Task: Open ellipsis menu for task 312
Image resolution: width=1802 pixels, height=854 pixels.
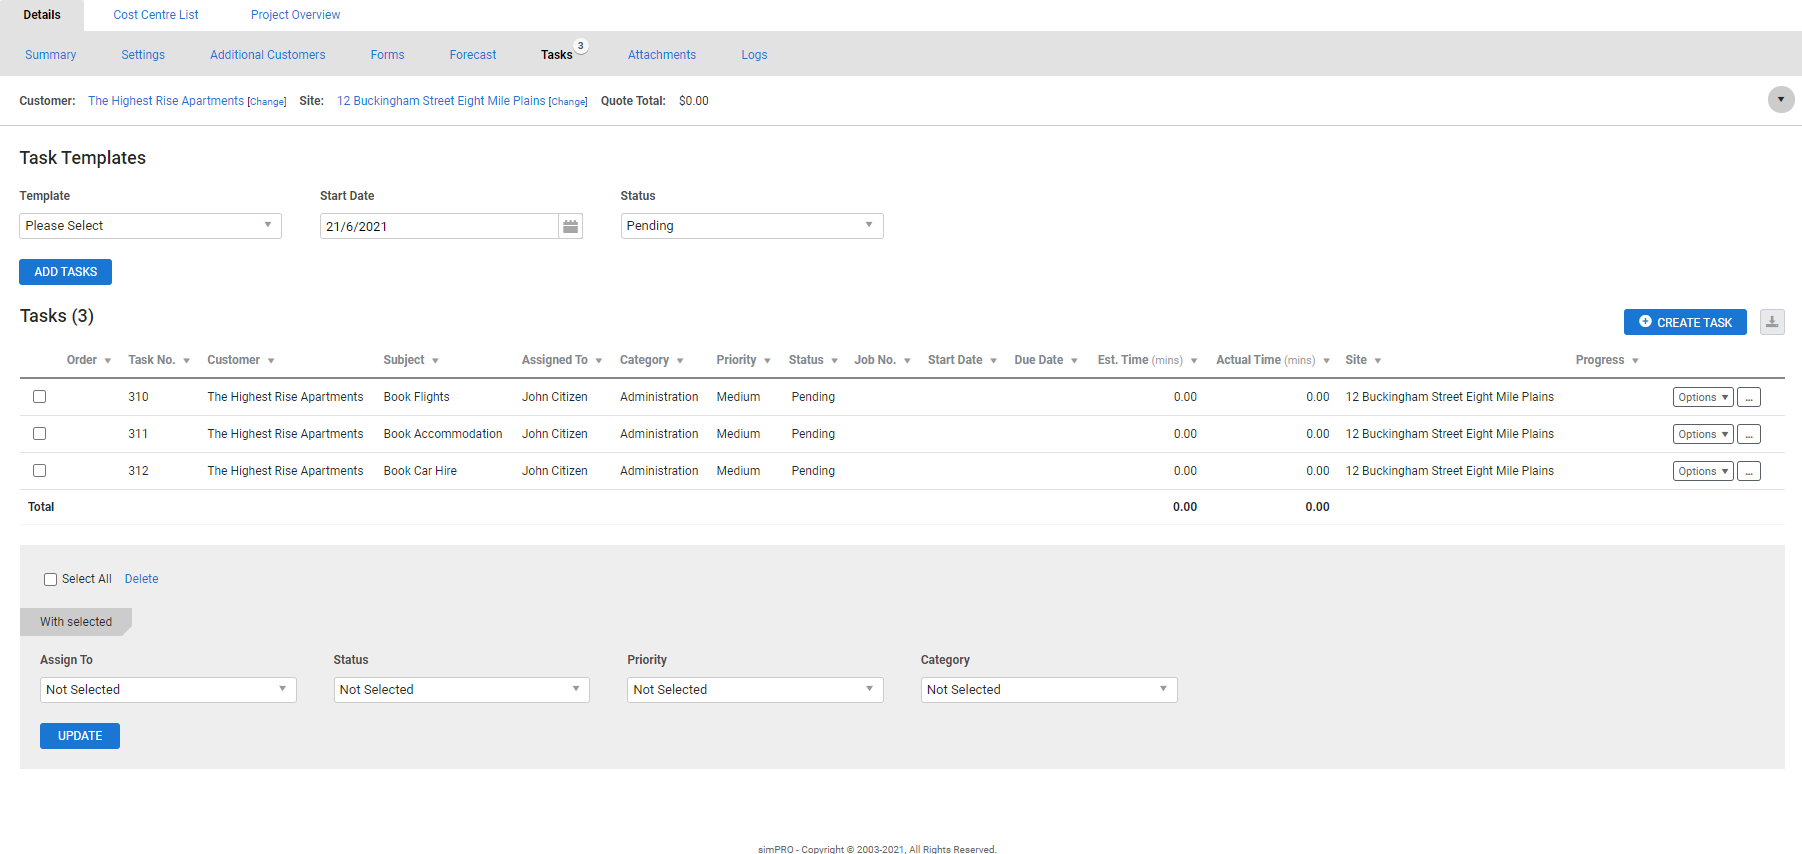Action: coord(1748,472)
